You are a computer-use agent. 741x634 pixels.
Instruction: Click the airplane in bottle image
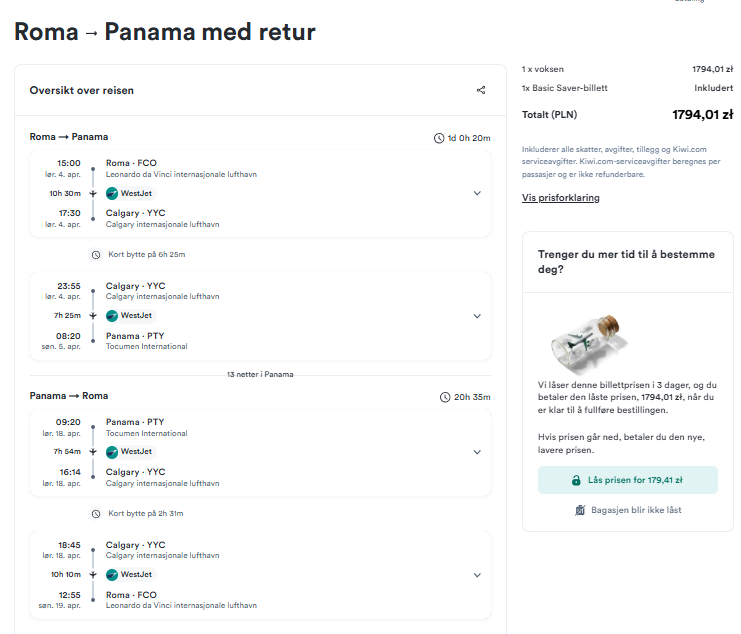(587, 343)
